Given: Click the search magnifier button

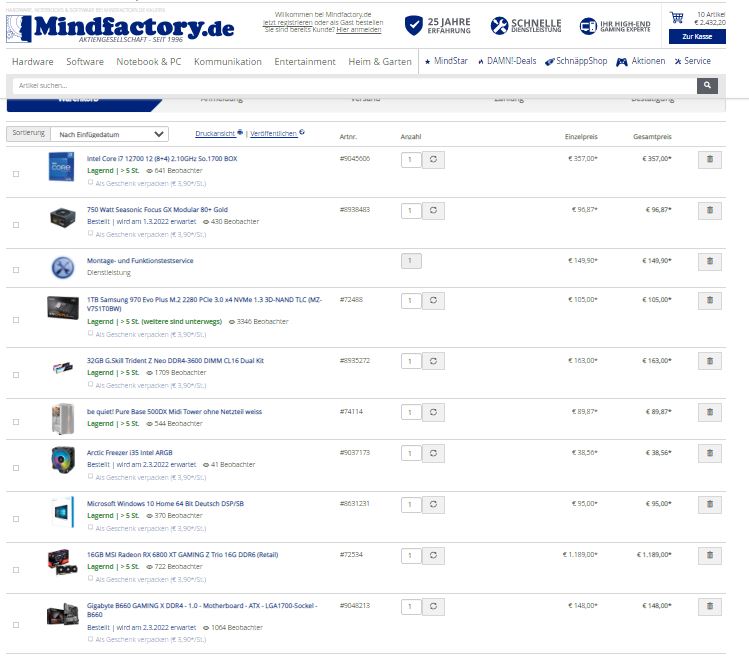Looking at the screenshot, I should tap(707, 86).
